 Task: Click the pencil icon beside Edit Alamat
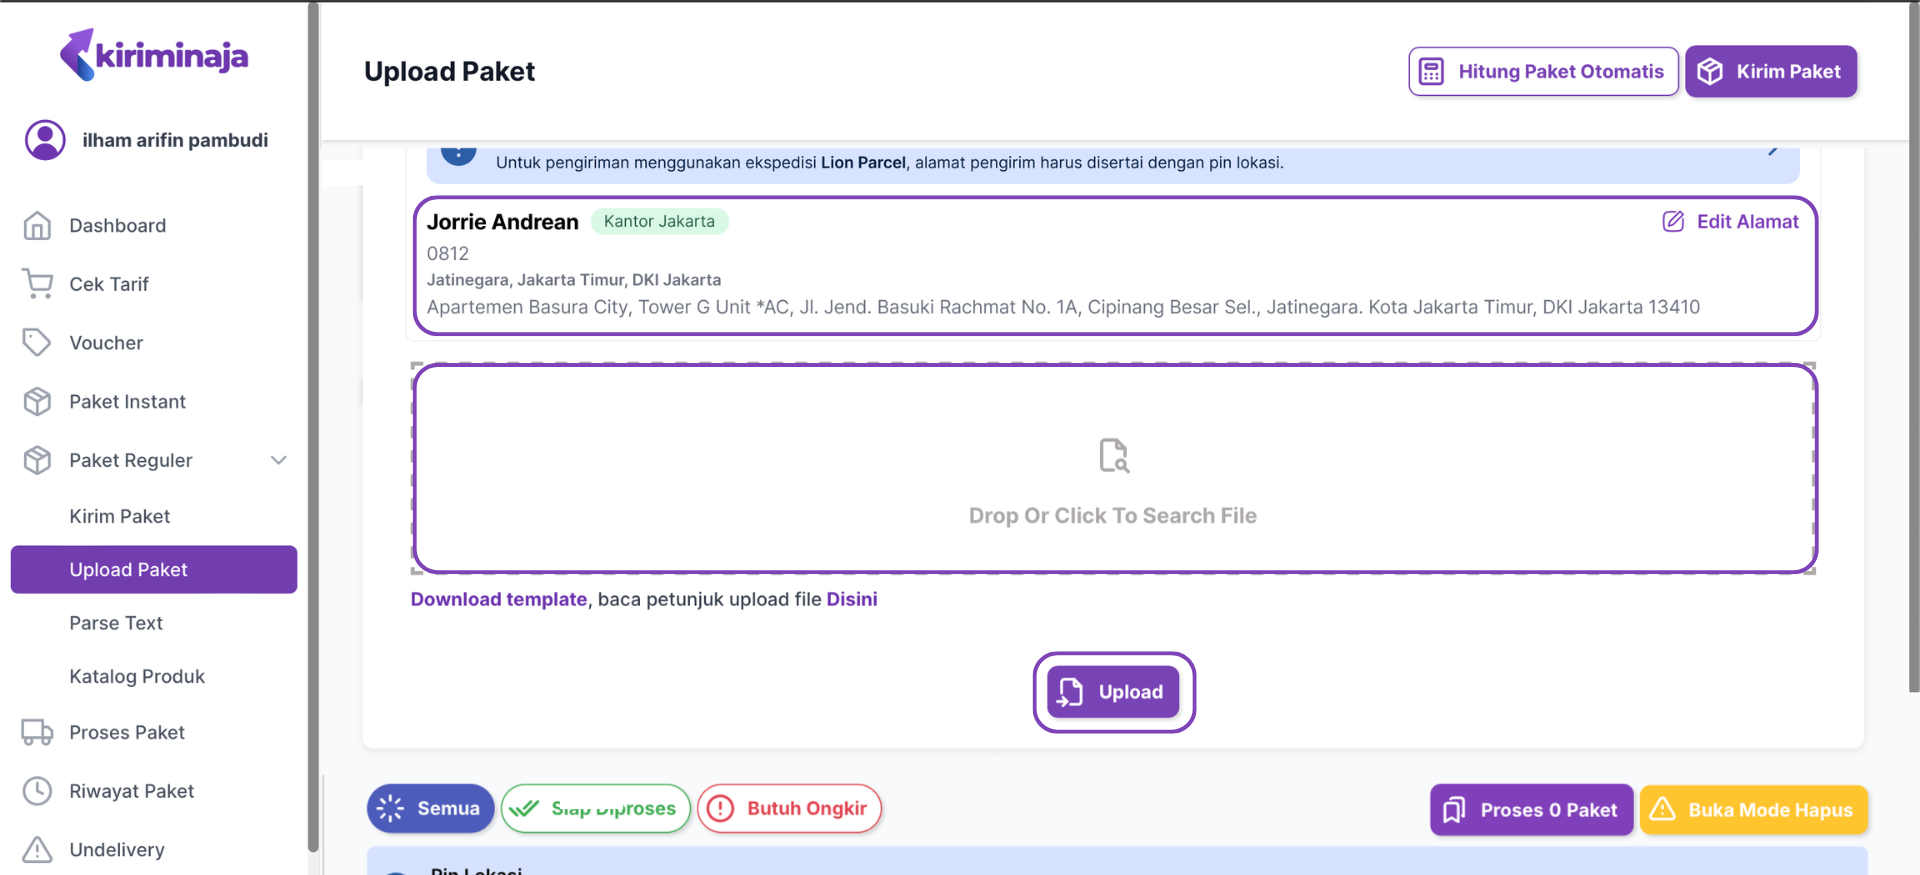pos(1673,222)
